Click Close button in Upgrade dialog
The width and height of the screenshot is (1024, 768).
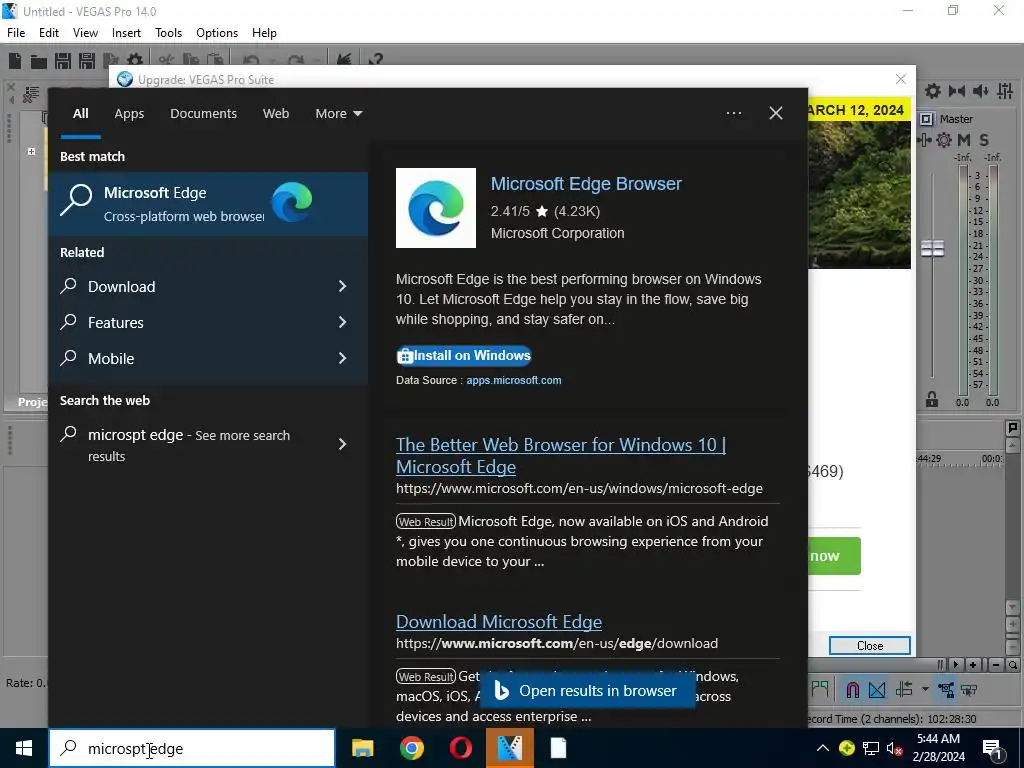point(869,645)
